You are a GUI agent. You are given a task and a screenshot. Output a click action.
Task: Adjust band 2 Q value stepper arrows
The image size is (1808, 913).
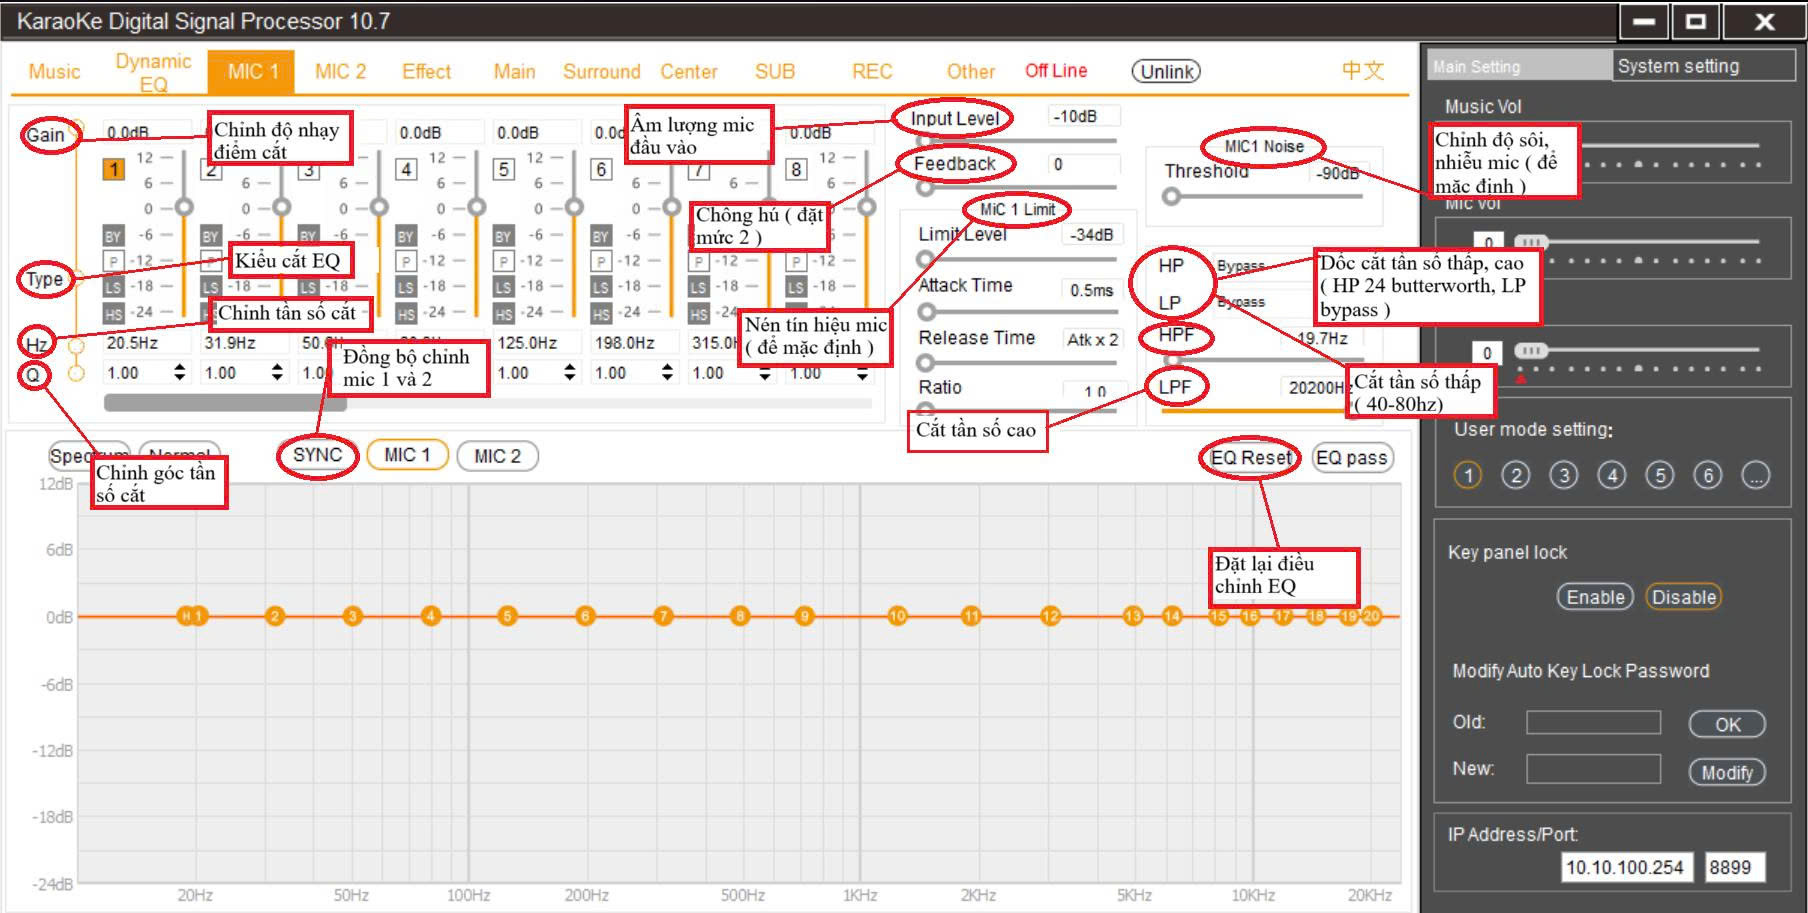(x=277, y=373)
